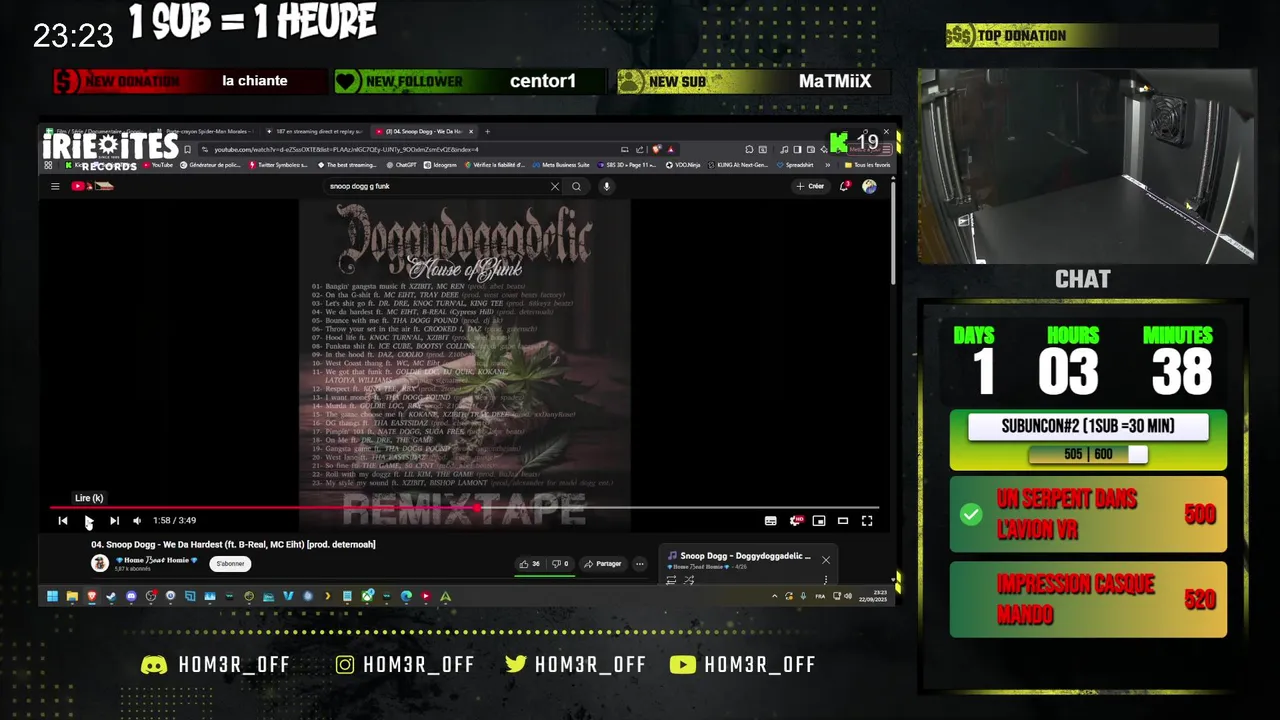Open the Windows Start menu

51,597
